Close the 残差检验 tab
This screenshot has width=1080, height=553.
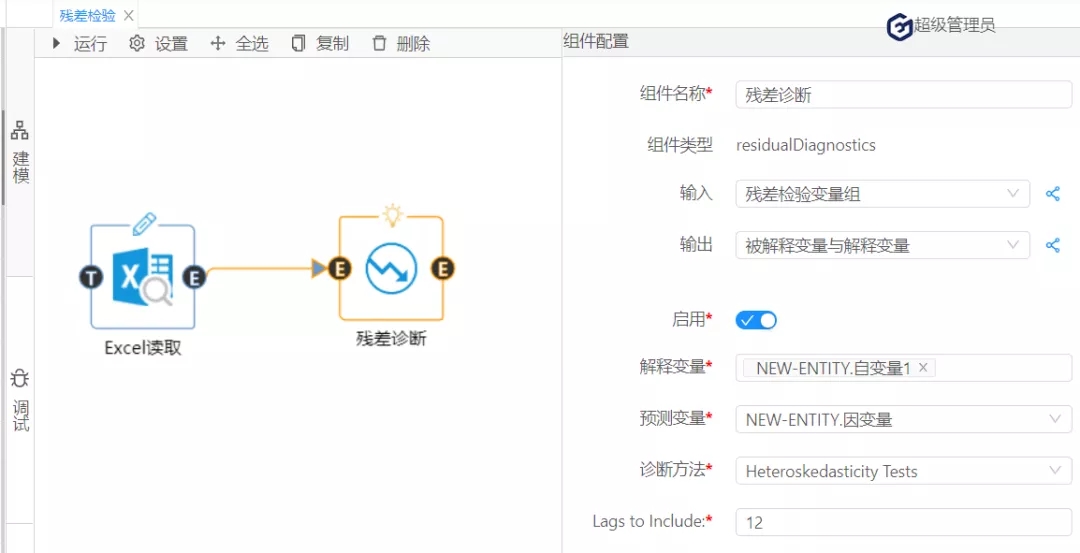(128, 15)
